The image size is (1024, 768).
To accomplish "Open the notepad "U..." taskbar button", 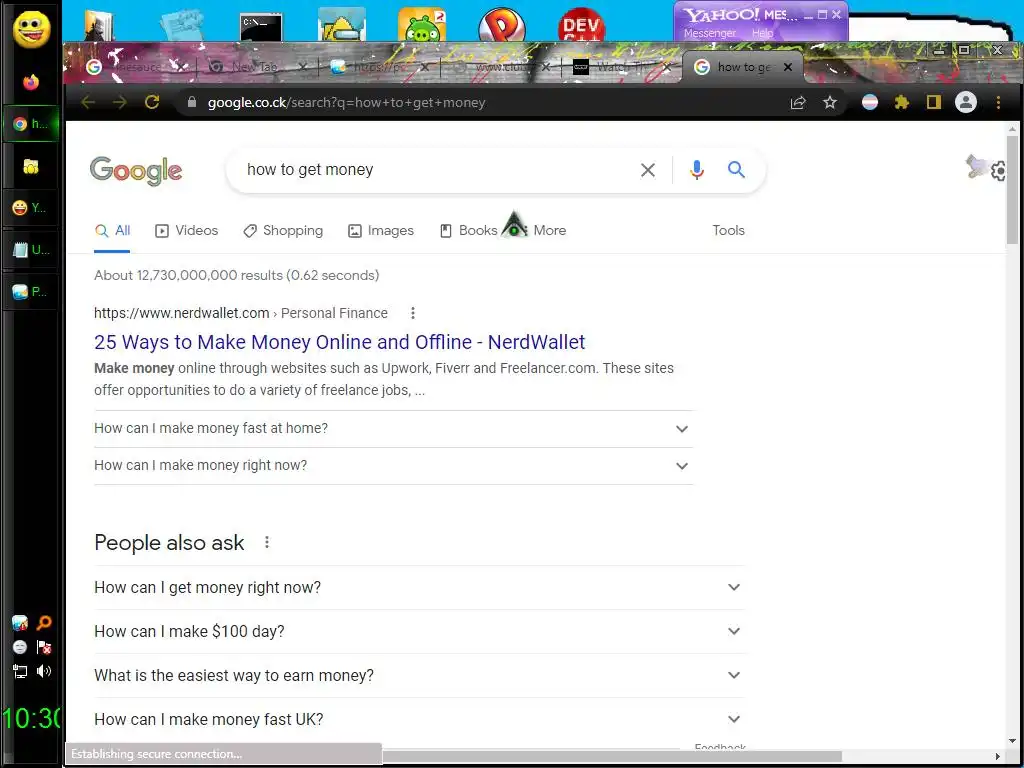I will click(x=31, y=249).
